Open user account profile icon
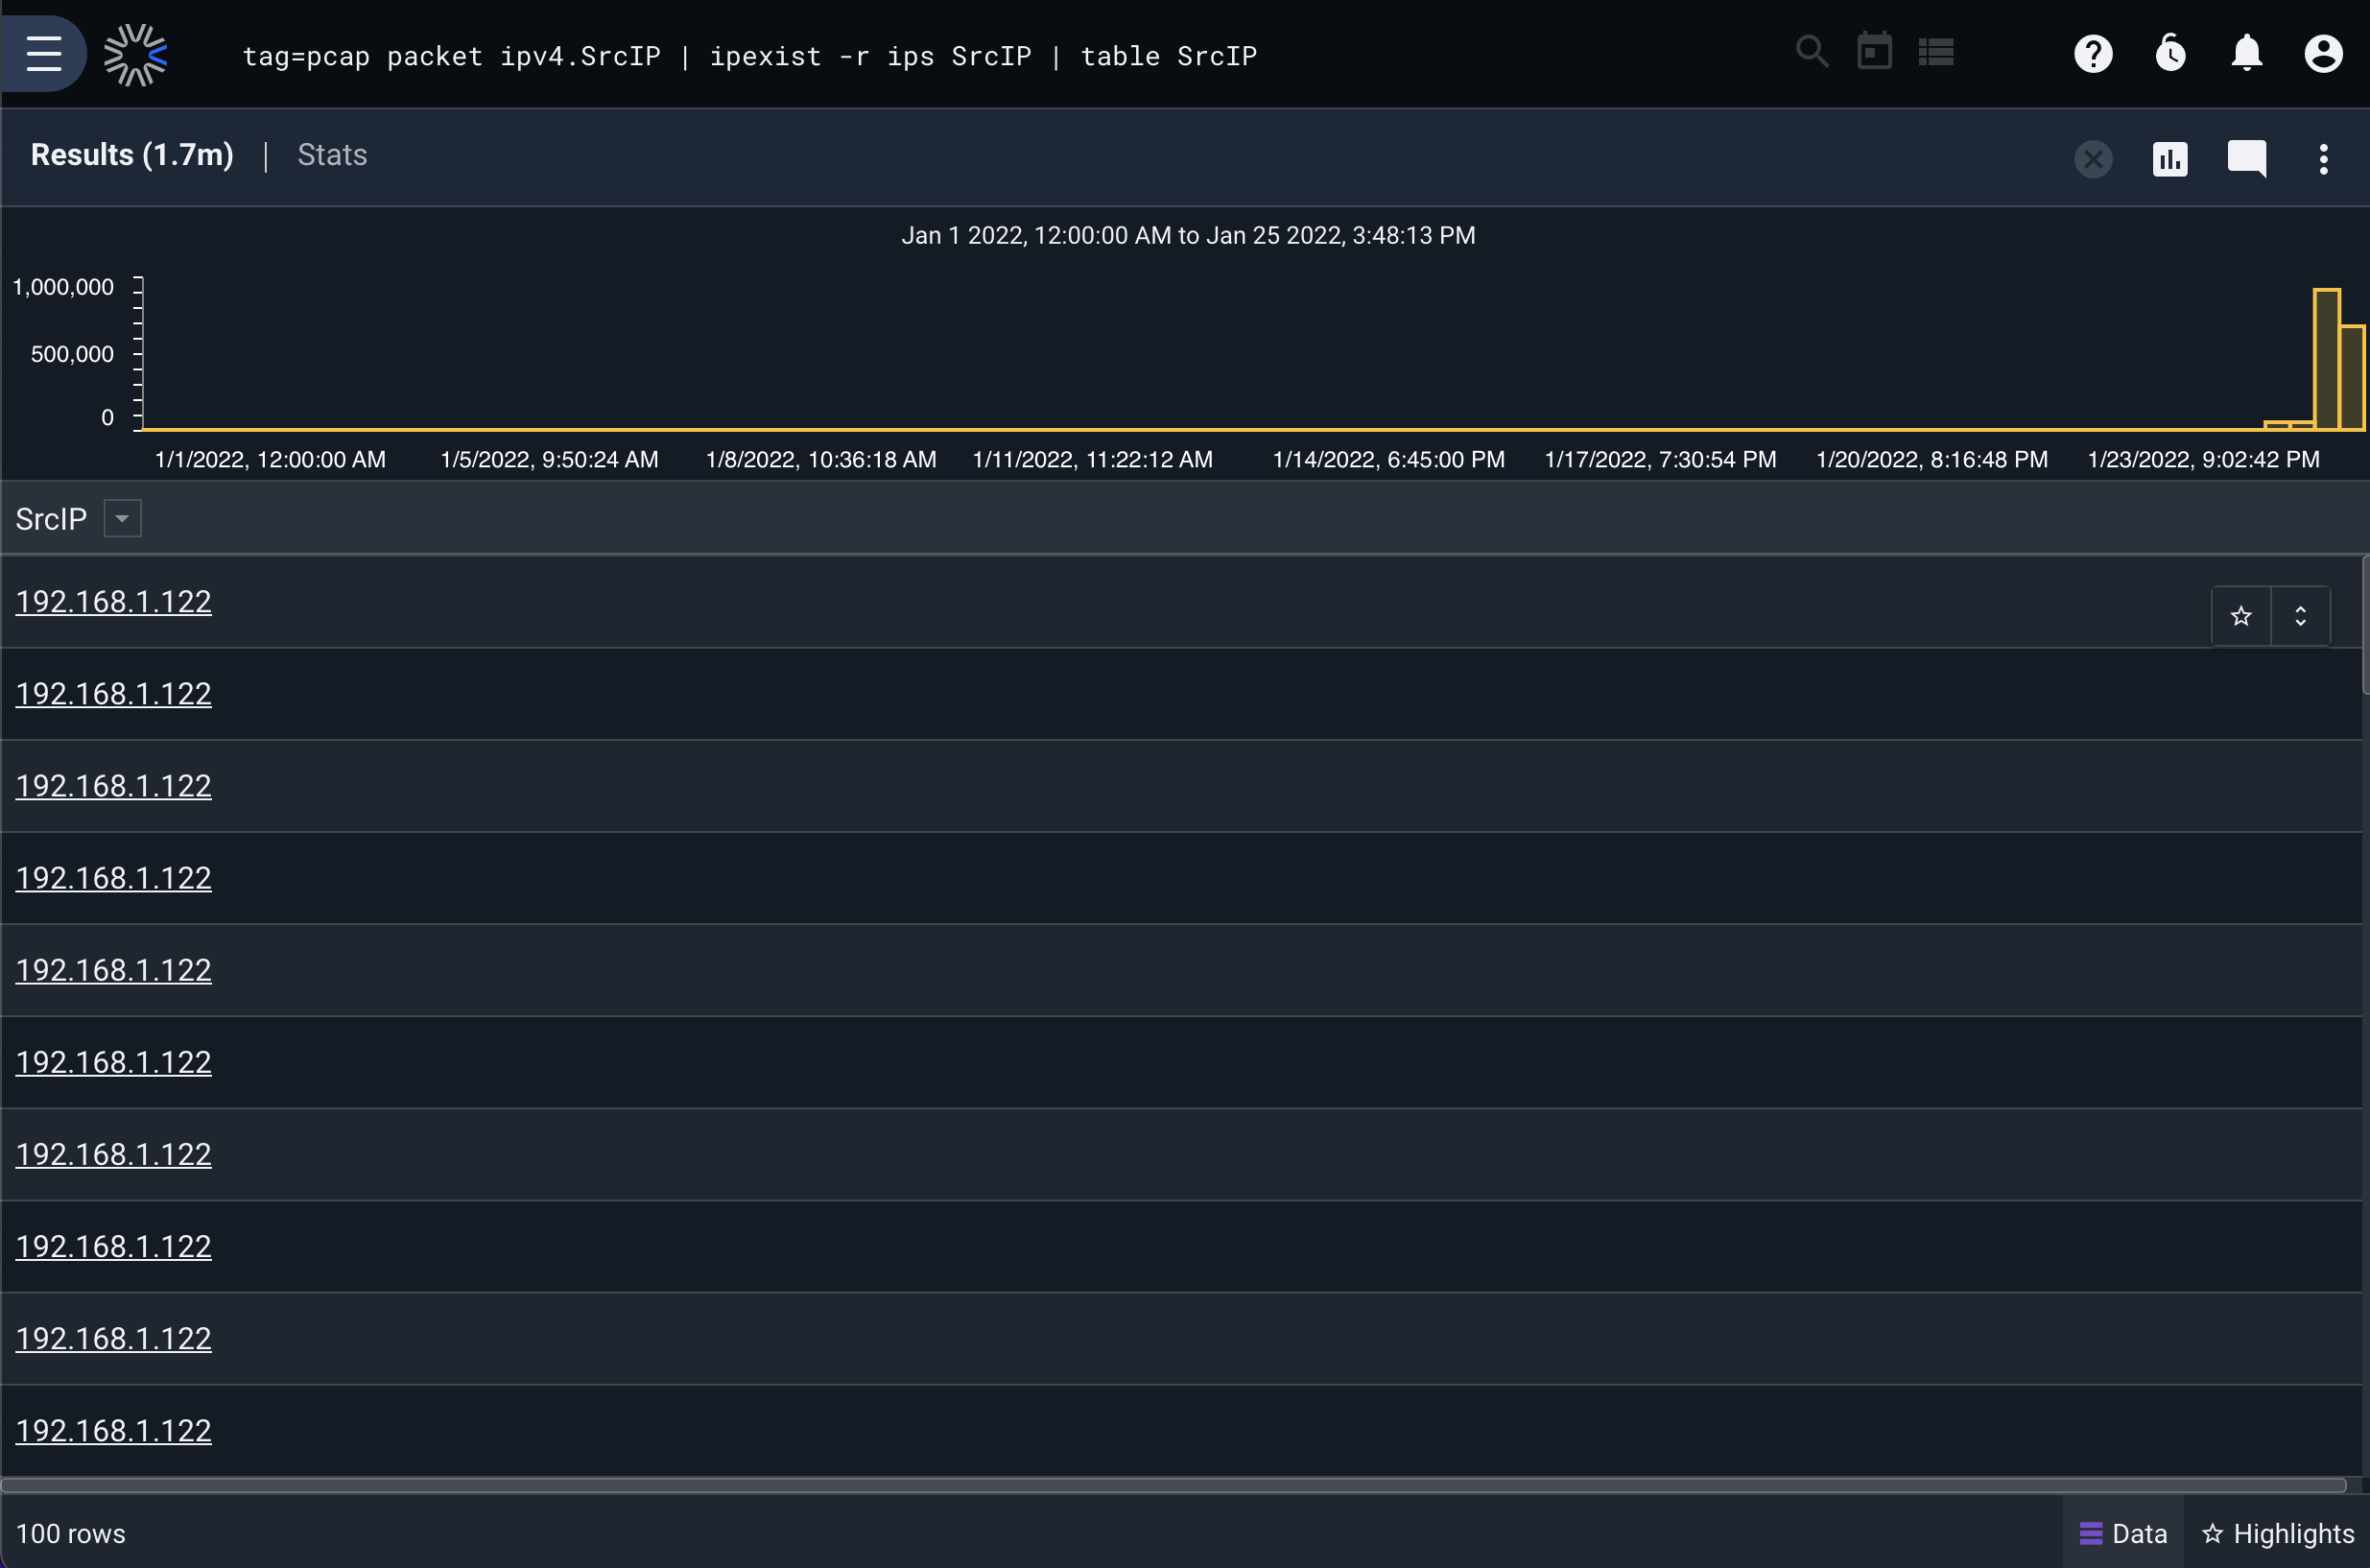Screen dimensions: 2370x1568 tap(2323, 54)
